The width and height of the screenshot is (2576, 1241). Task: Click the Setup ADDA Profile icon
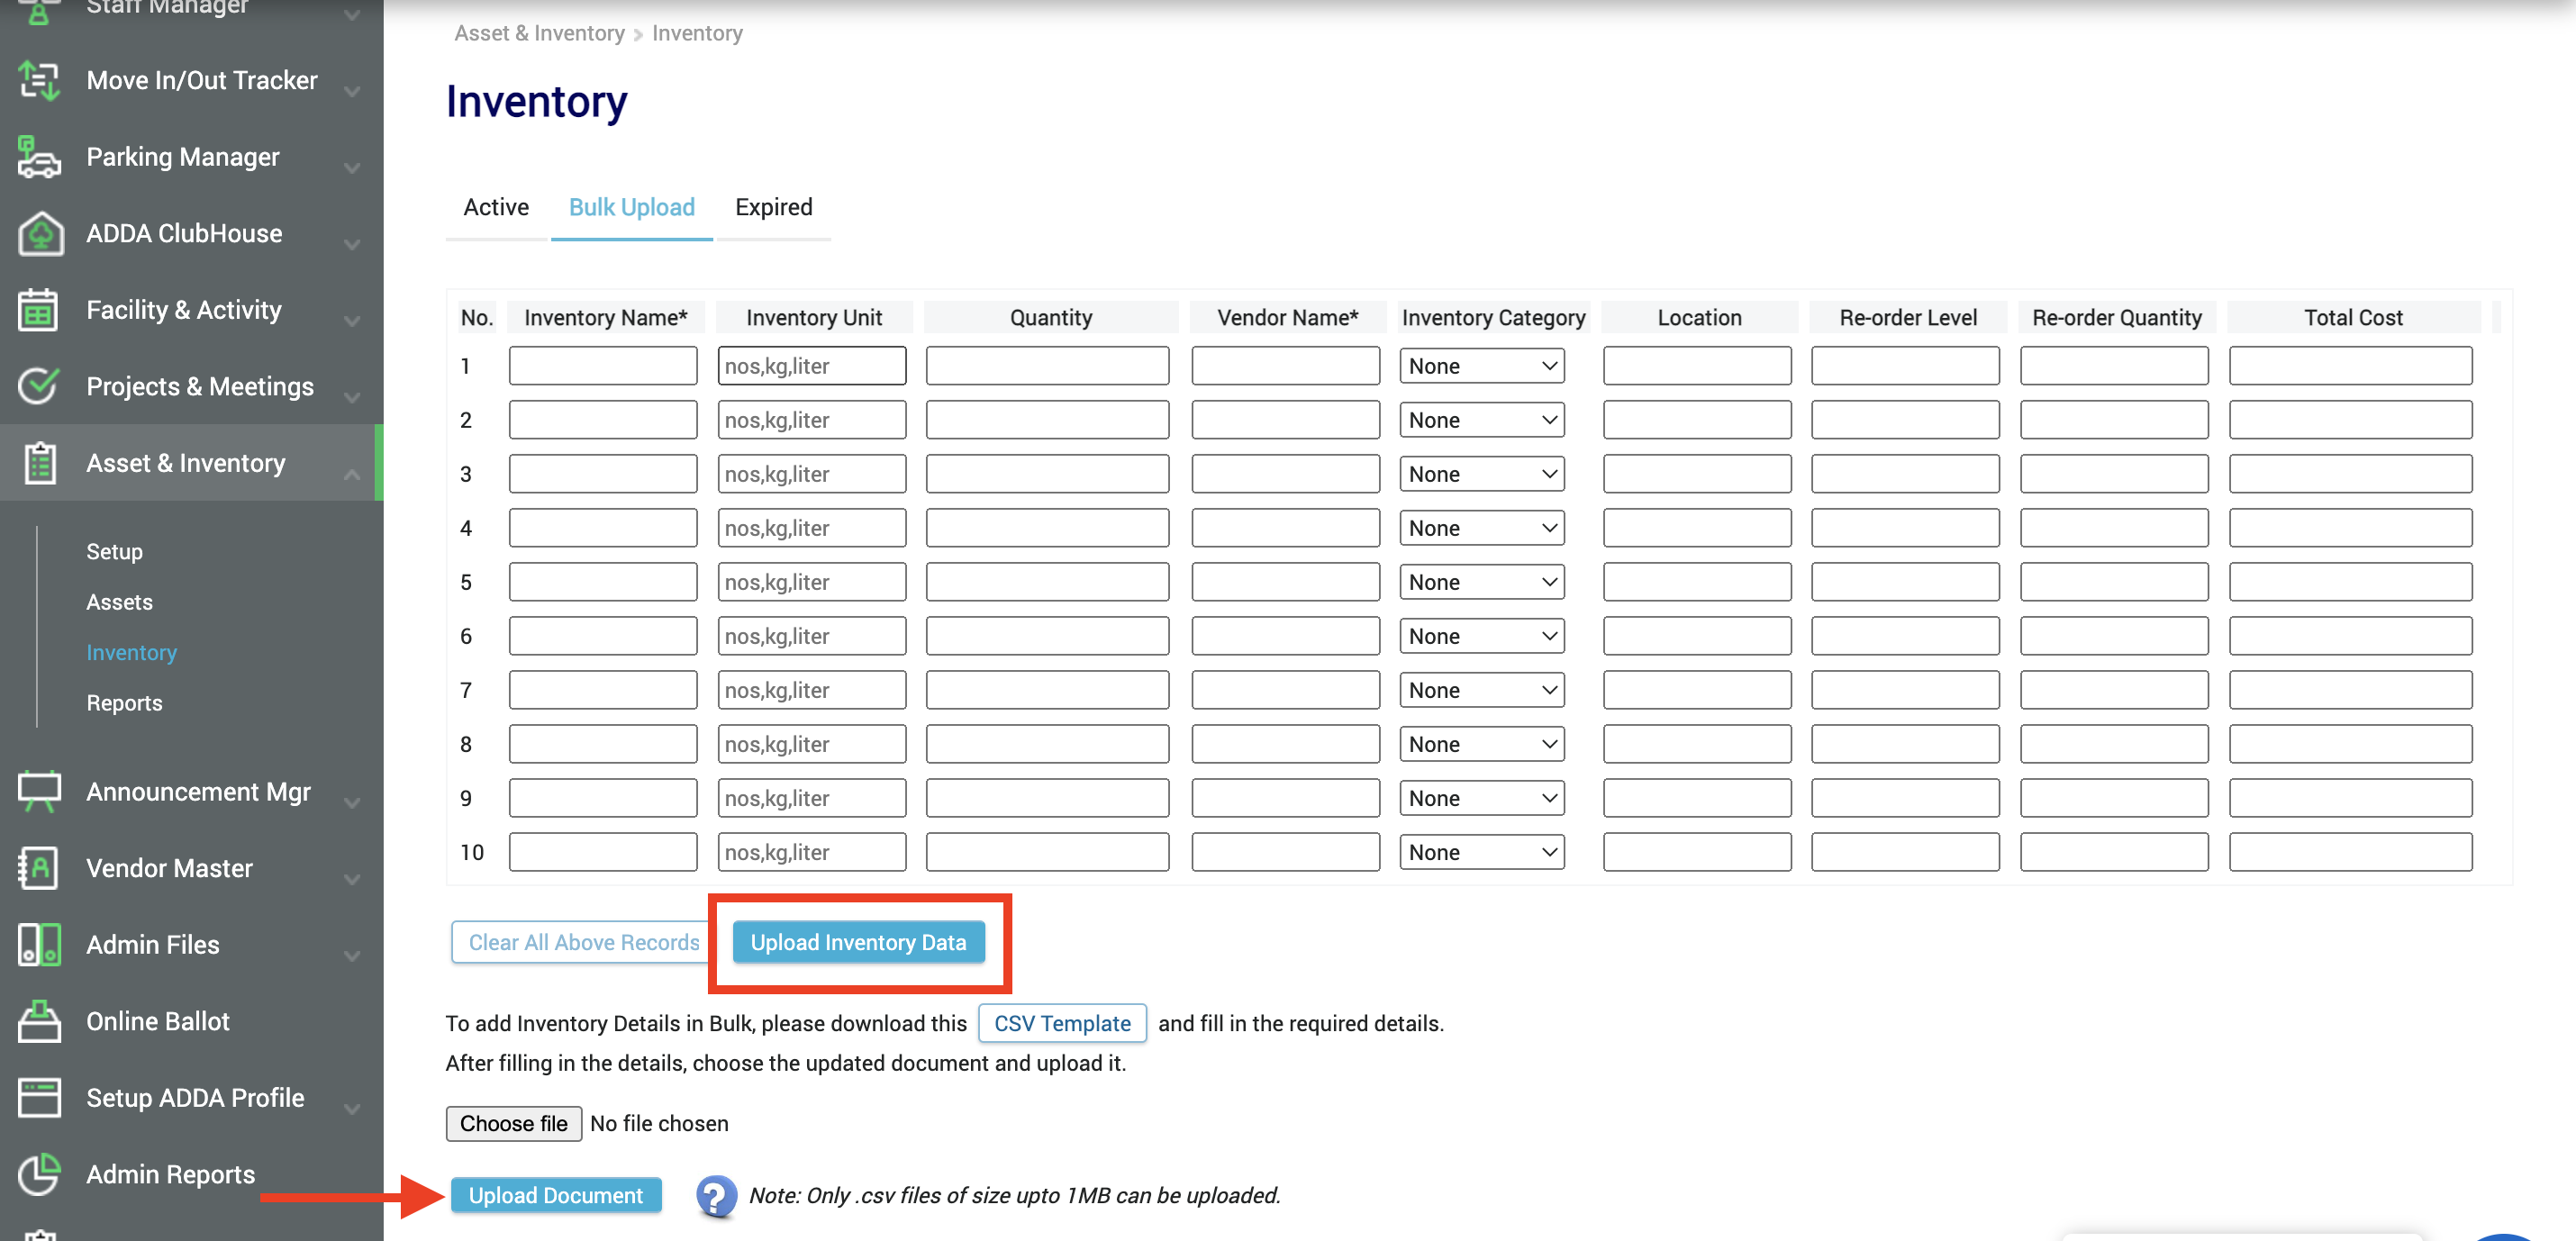(38, 1097)
